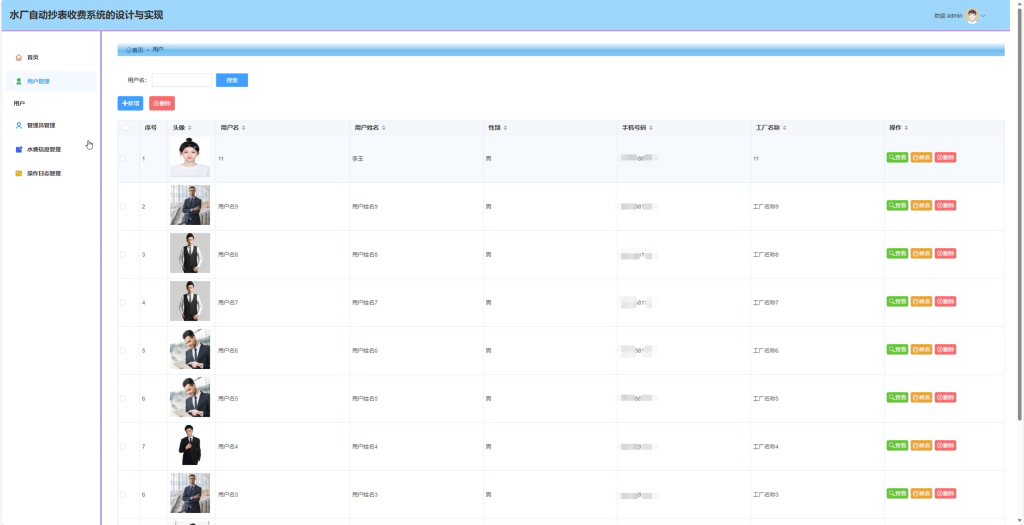Check the checkbox for 用户名5 row

(x=123, y=398)
